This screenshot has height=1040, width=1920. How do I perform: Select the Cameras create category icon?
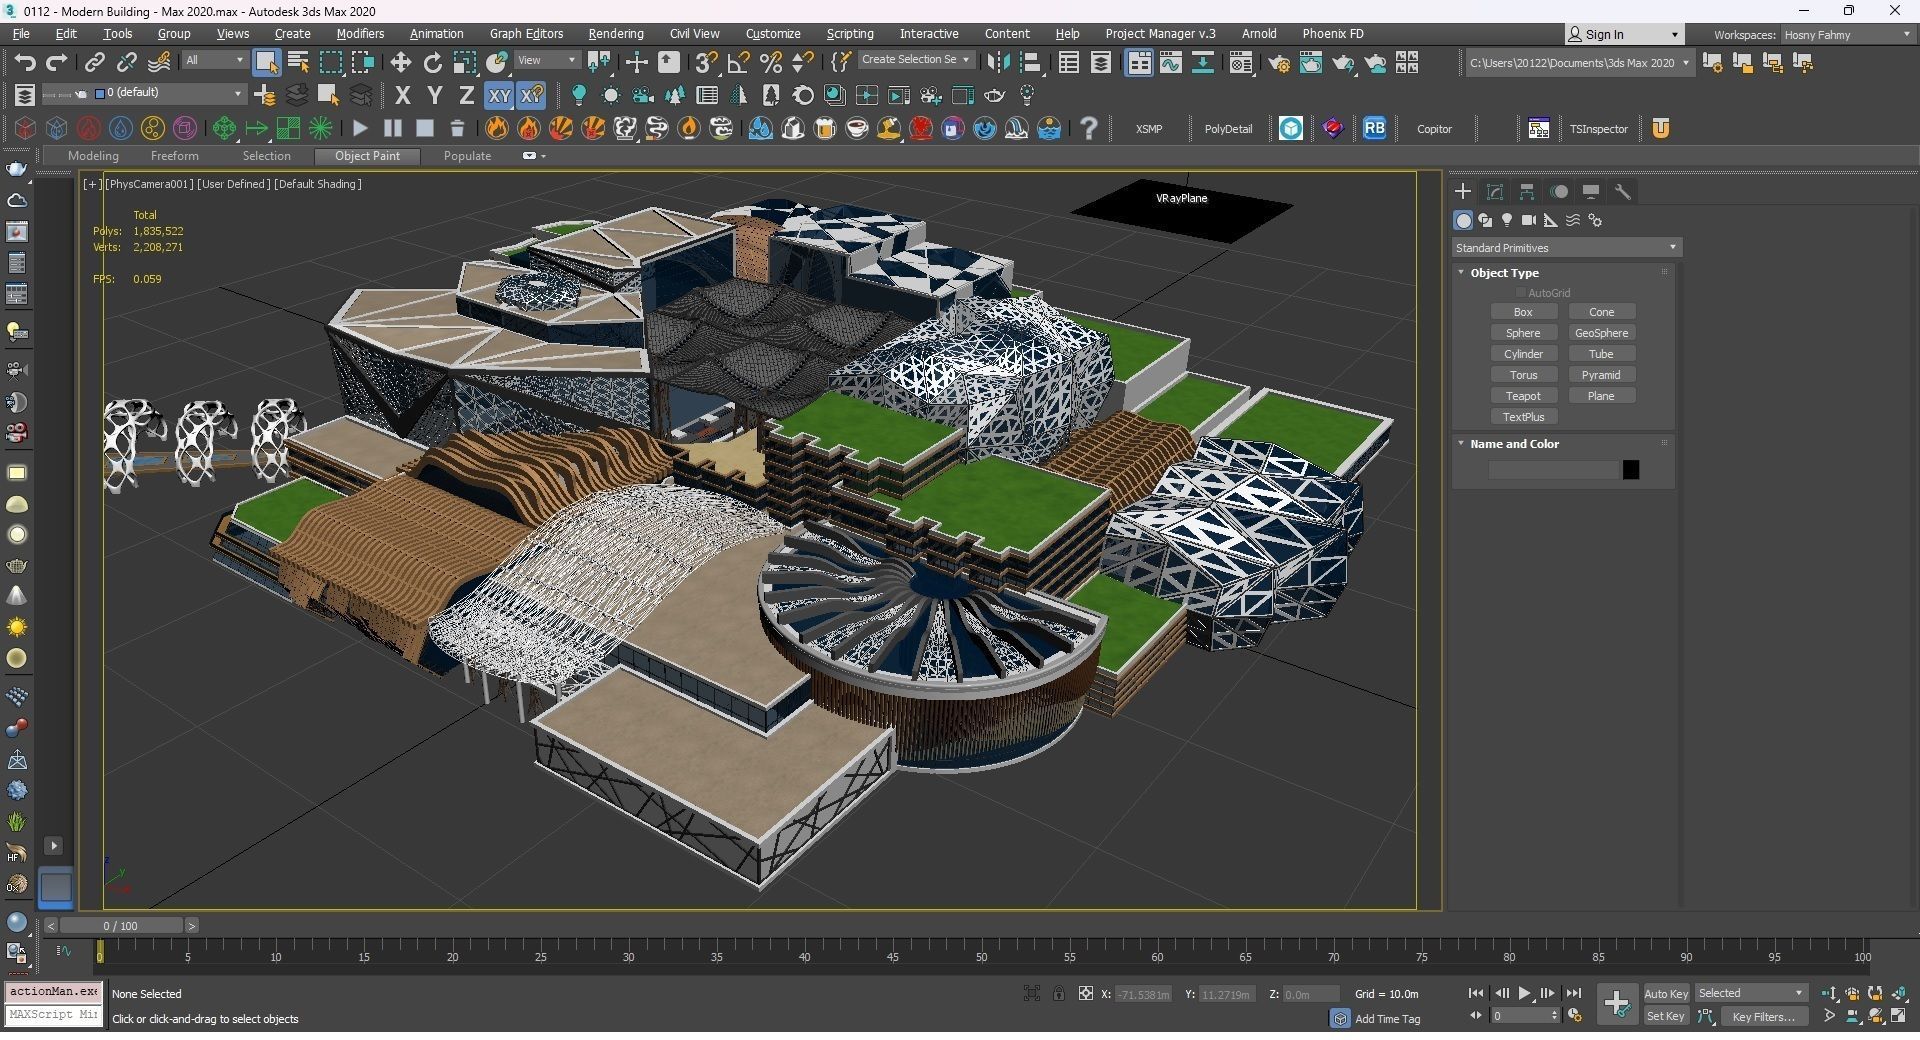click(x=1529, y=220)
